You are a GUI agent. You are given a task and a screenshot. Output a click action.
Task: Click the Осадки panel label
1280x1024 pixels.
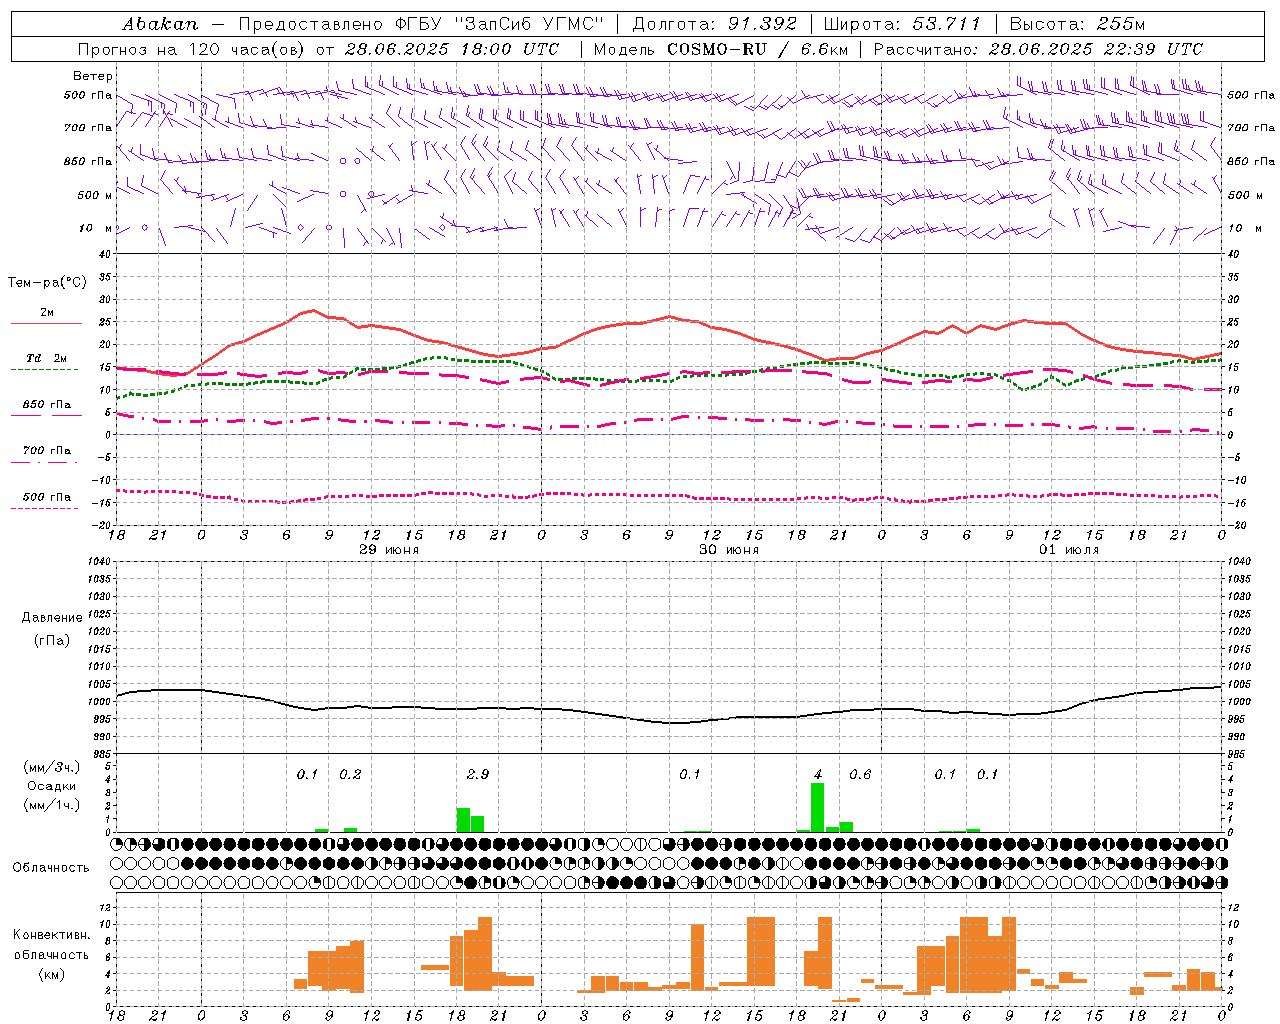point(51,786)
